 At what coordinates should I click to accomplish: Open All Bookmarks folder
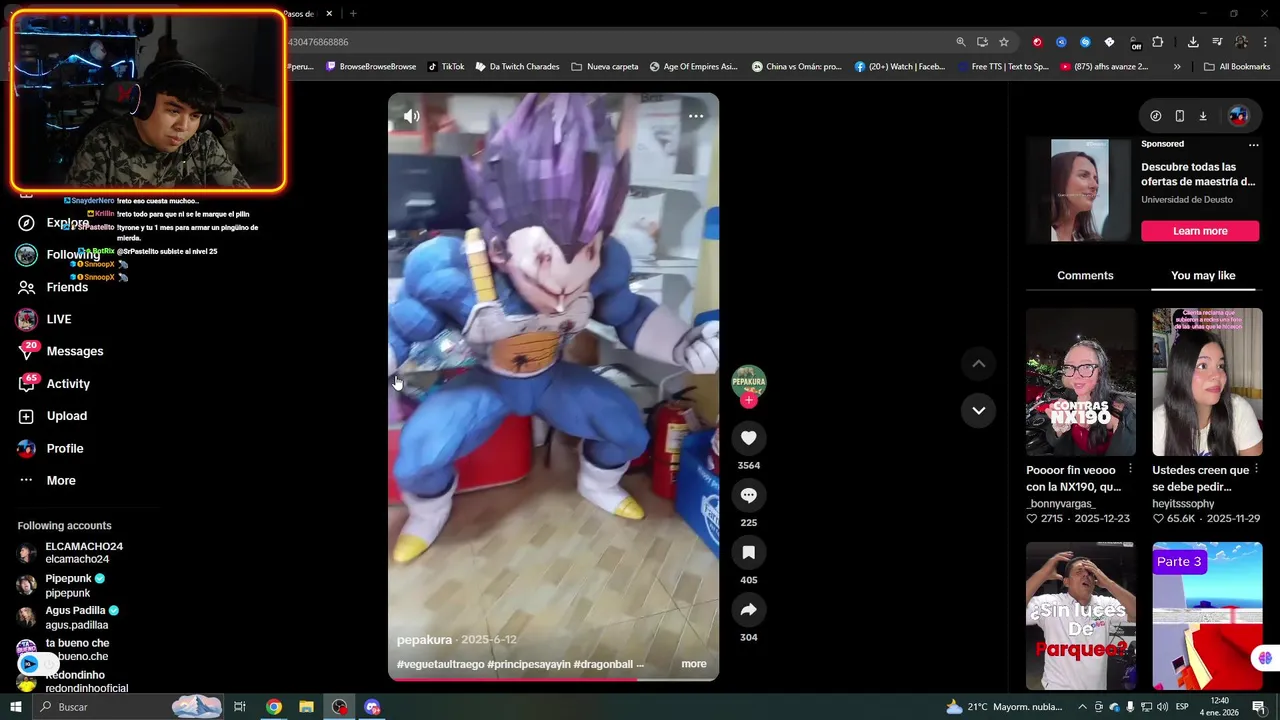pos(1237,67)
